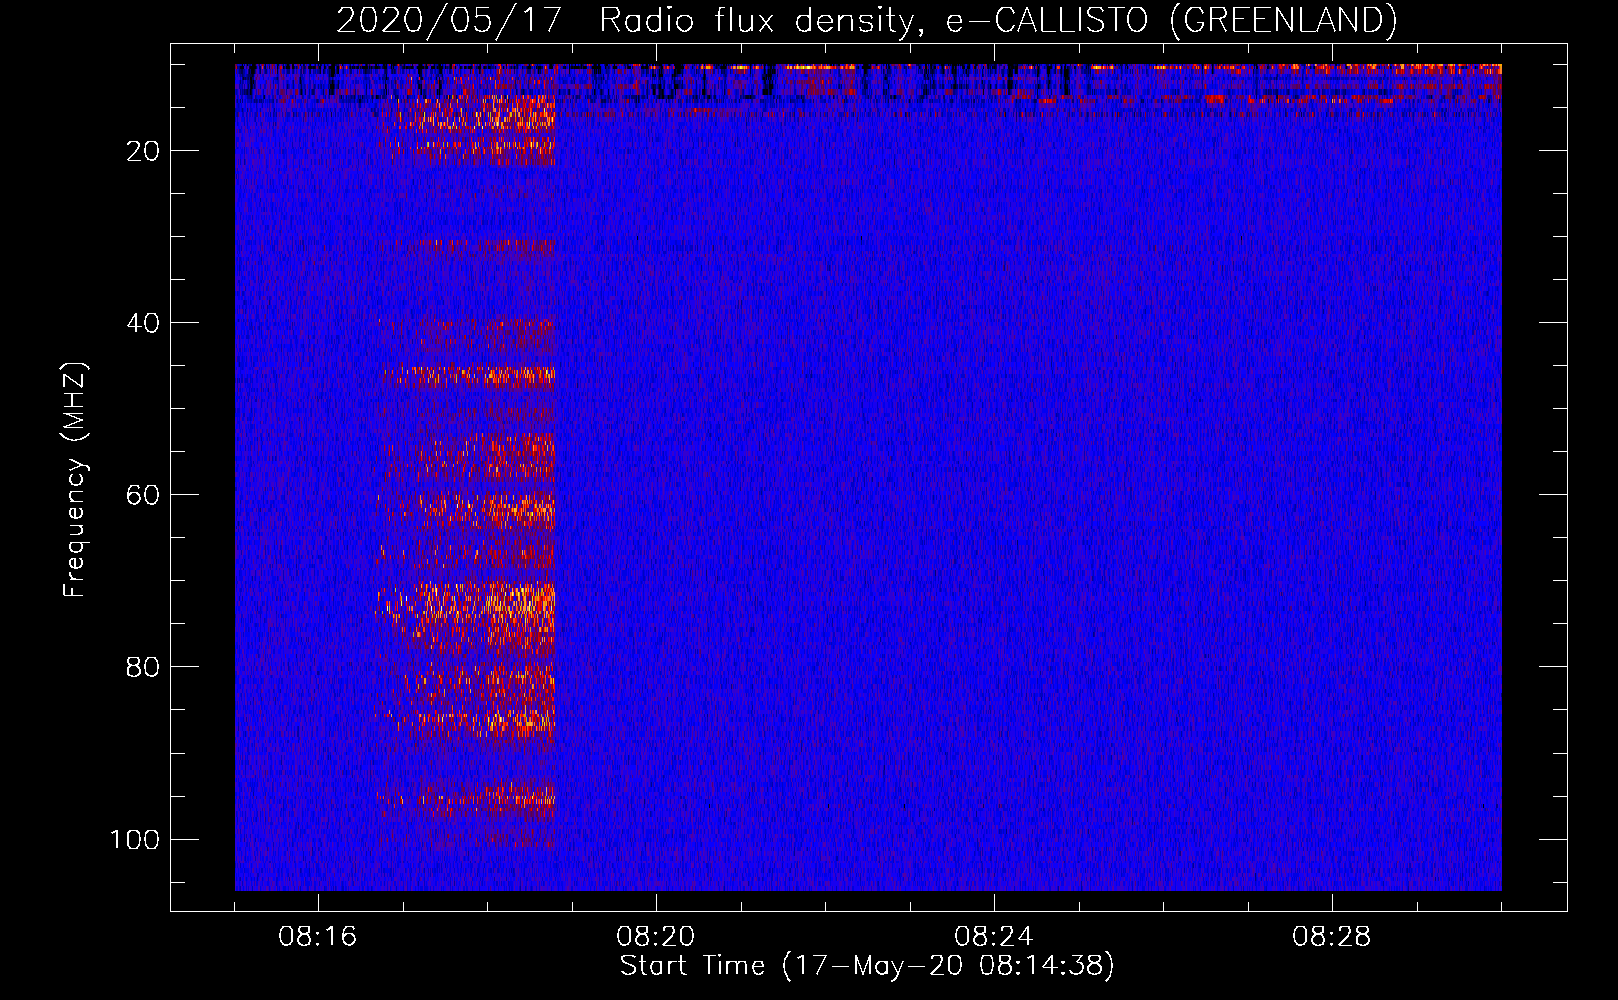1618x1000 pixels.
Task: Click the y-axis tick label '20'
Action: pyautogui.click(x=143, y=151)
